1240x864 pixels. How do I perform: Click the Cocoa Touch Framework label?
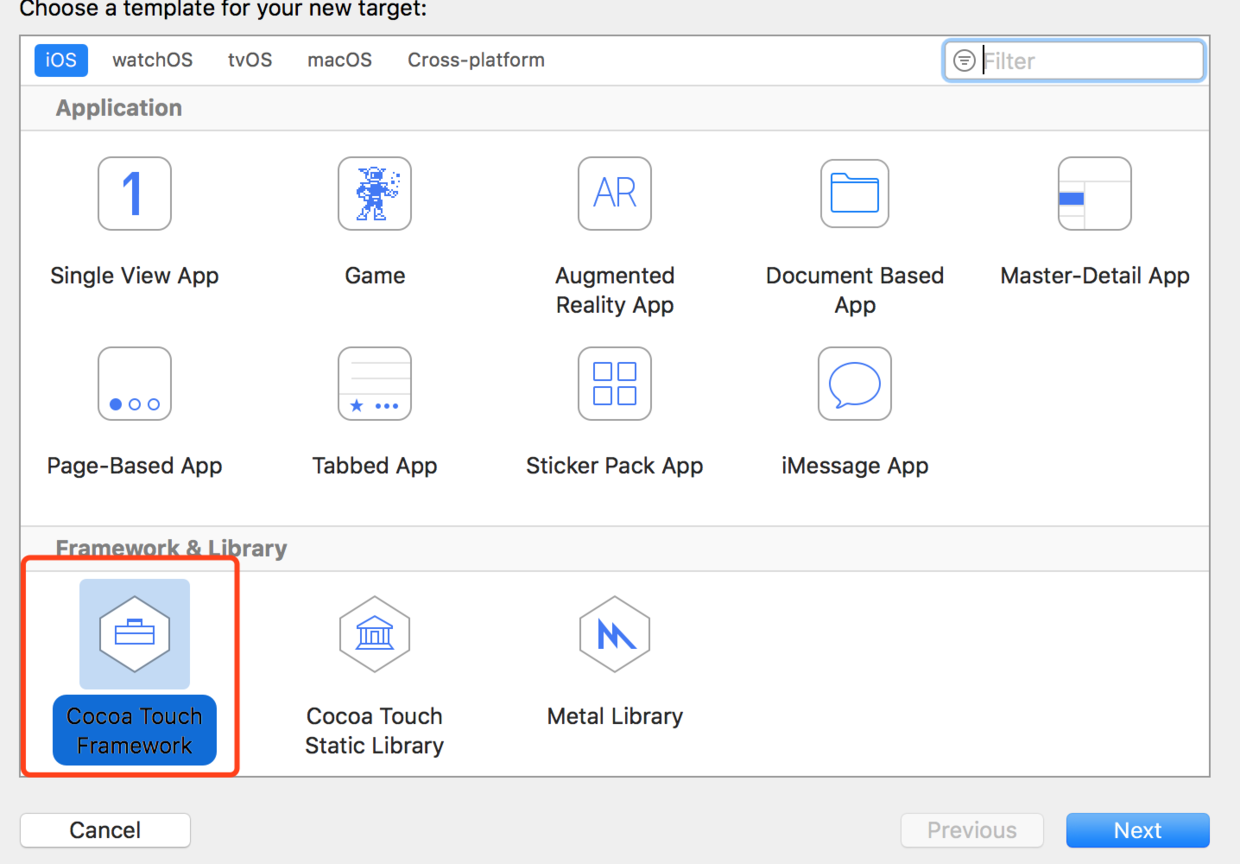134,731
